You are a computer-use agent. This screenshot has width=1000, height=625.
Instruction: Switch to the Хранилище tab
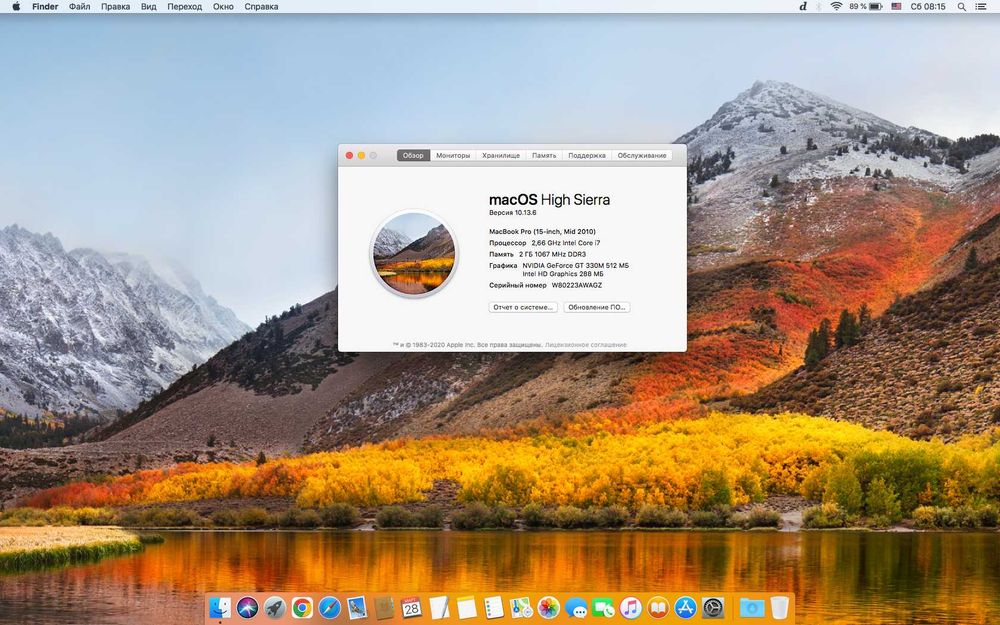pos(501,155)
